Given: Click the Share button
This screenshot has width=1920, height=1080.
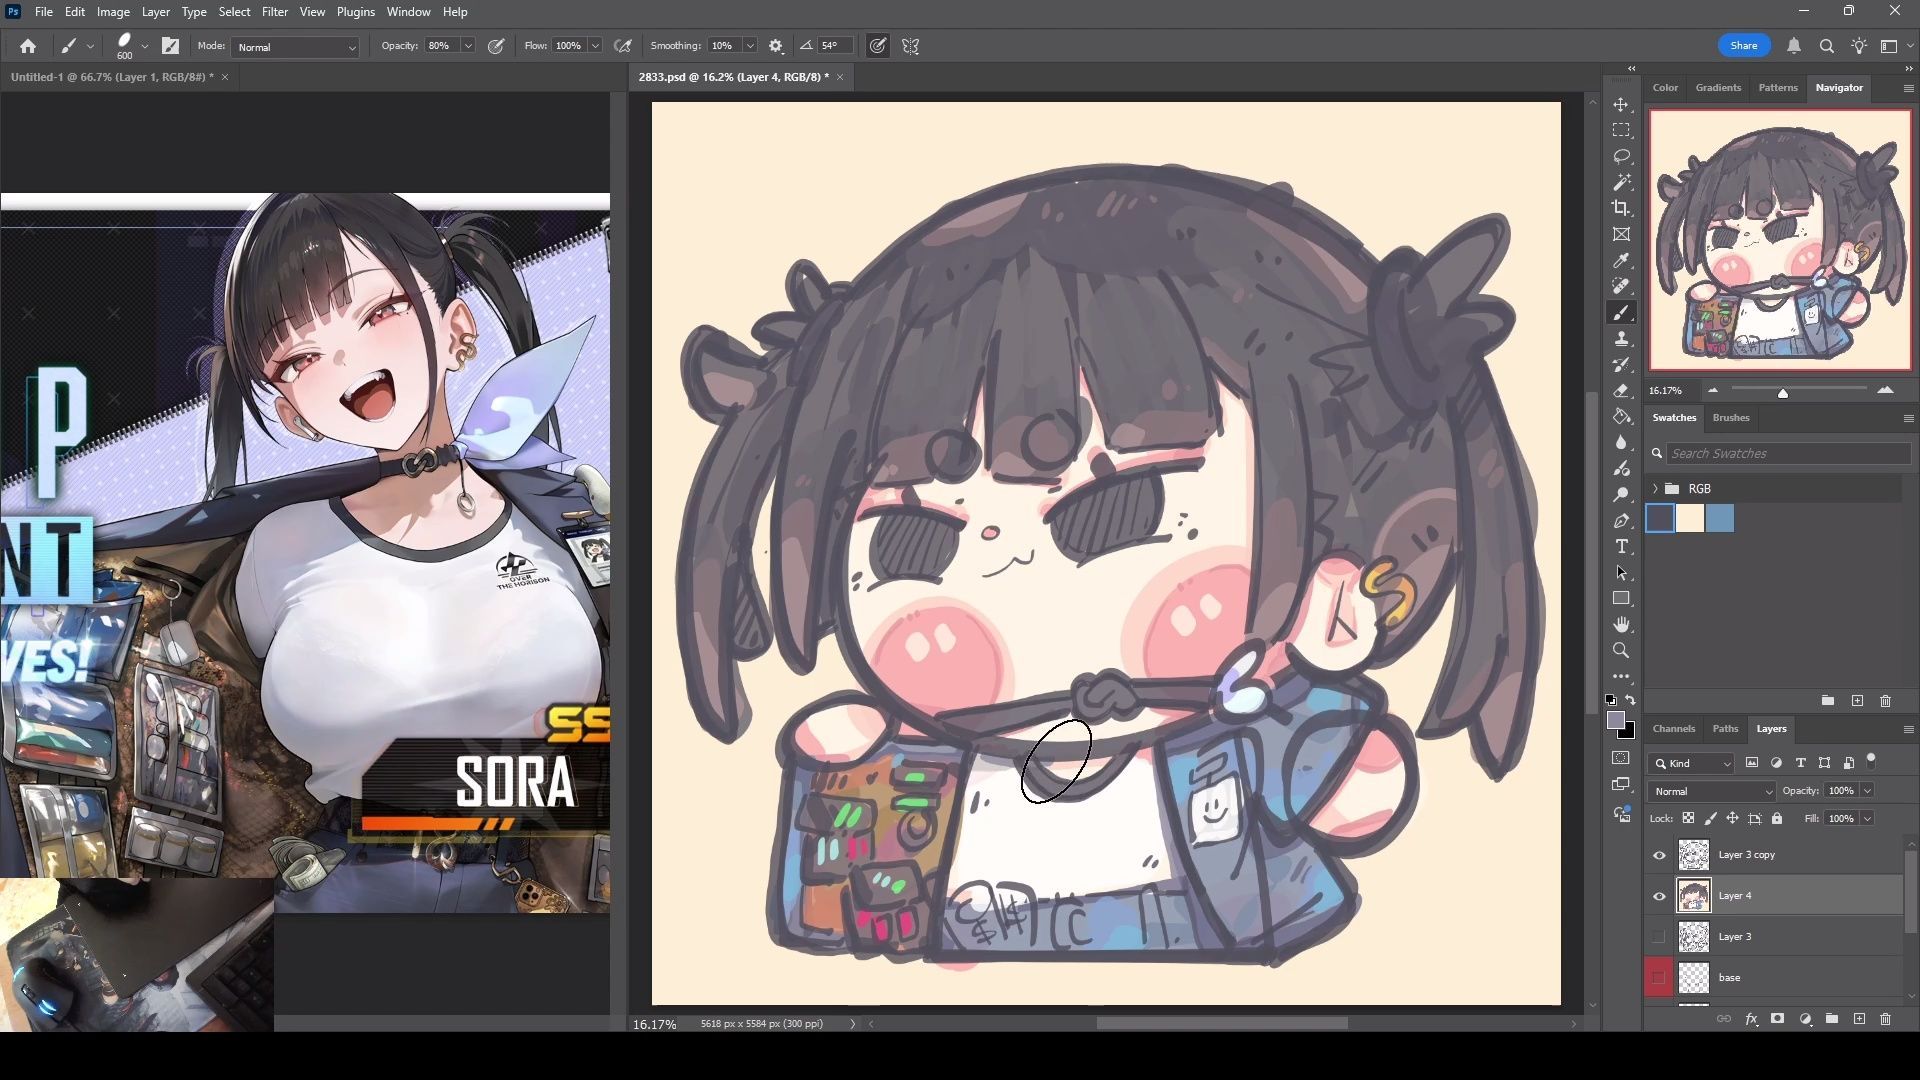Looking at the screenshot, I should (1743, 46).
